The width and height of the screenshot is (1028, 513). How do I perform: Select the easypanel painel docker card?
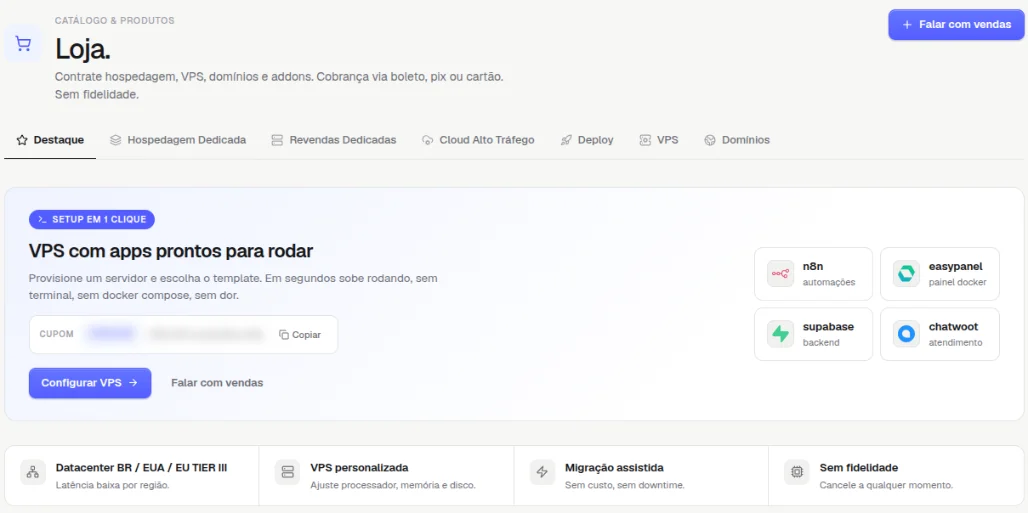pyautogui.click(x=939, y=274)
